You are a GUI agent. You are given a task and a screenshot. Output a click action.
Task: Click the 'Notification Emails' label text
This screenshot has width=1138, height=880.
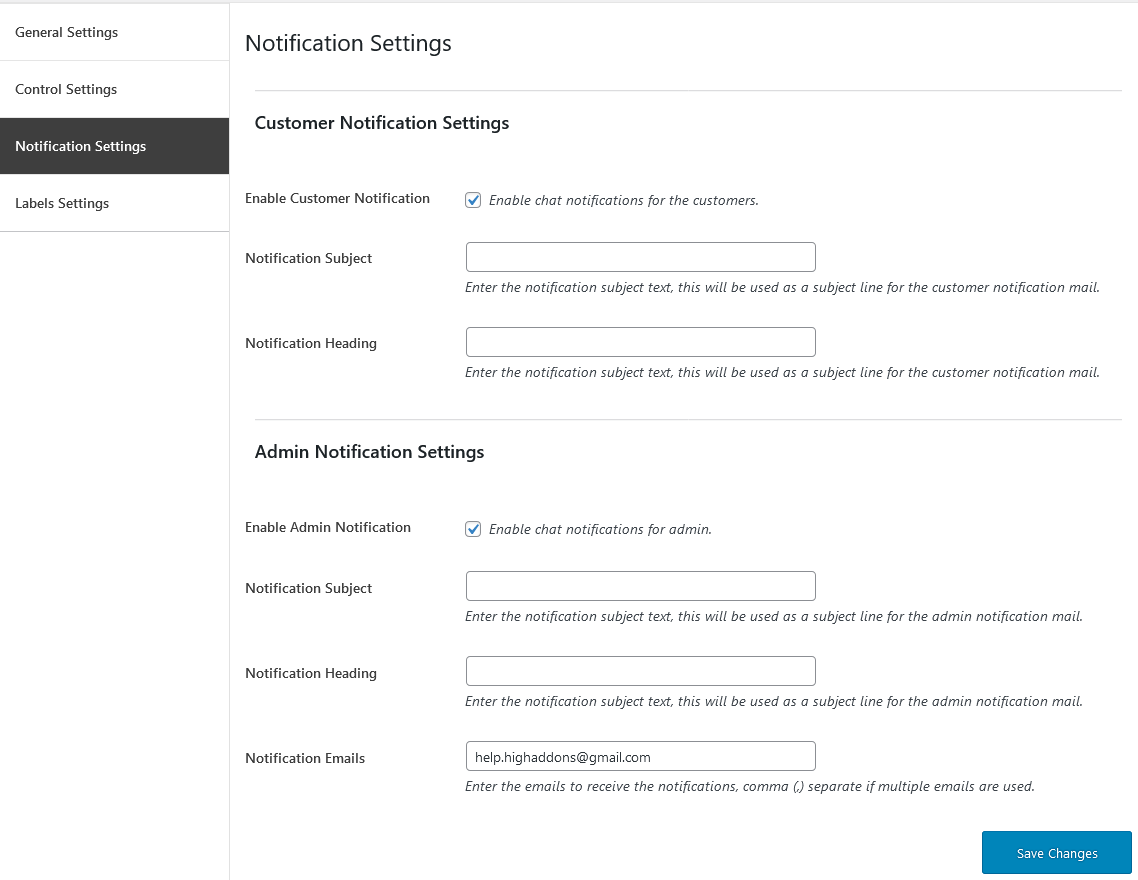(x=305, y=758)
